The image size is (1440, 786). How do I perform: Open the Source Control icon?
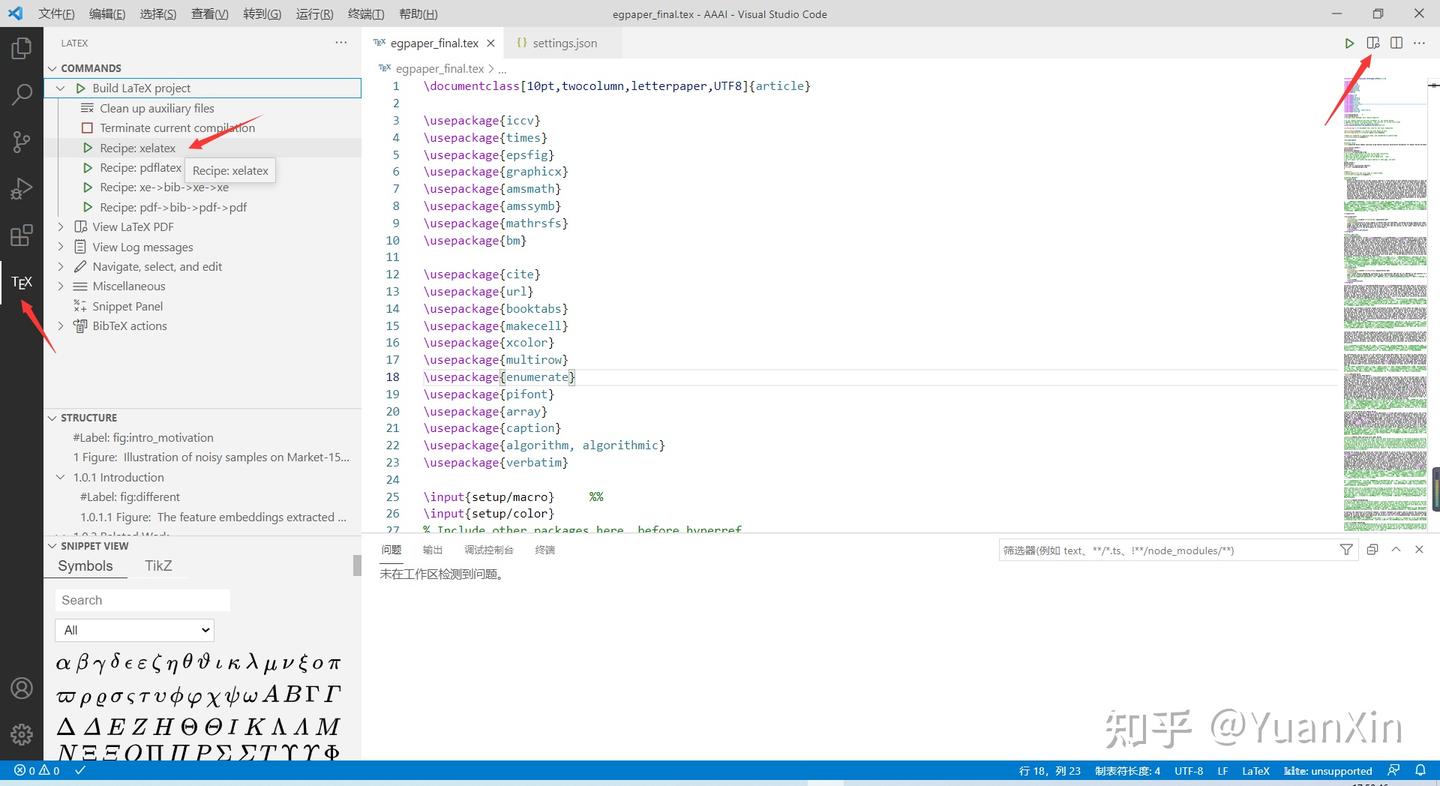point(21,142)
